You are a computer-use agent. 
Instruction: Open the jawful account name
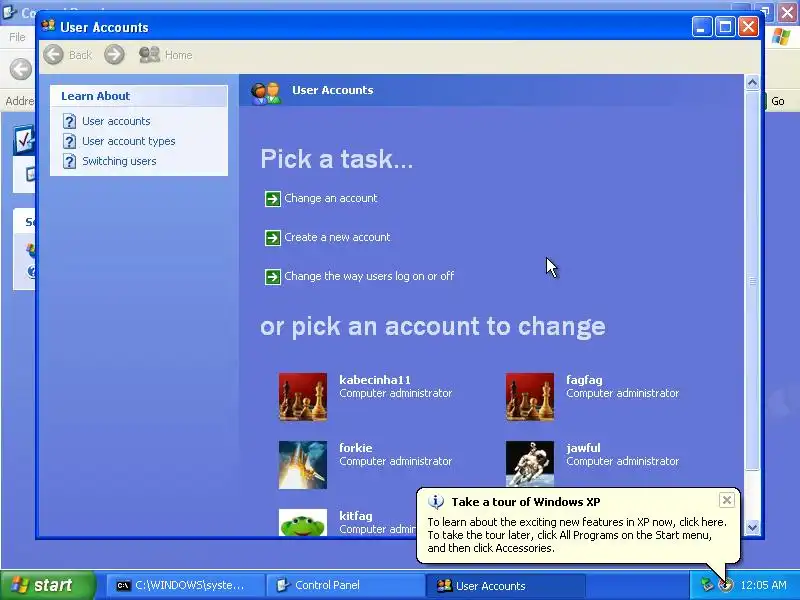tap(583, 447)
